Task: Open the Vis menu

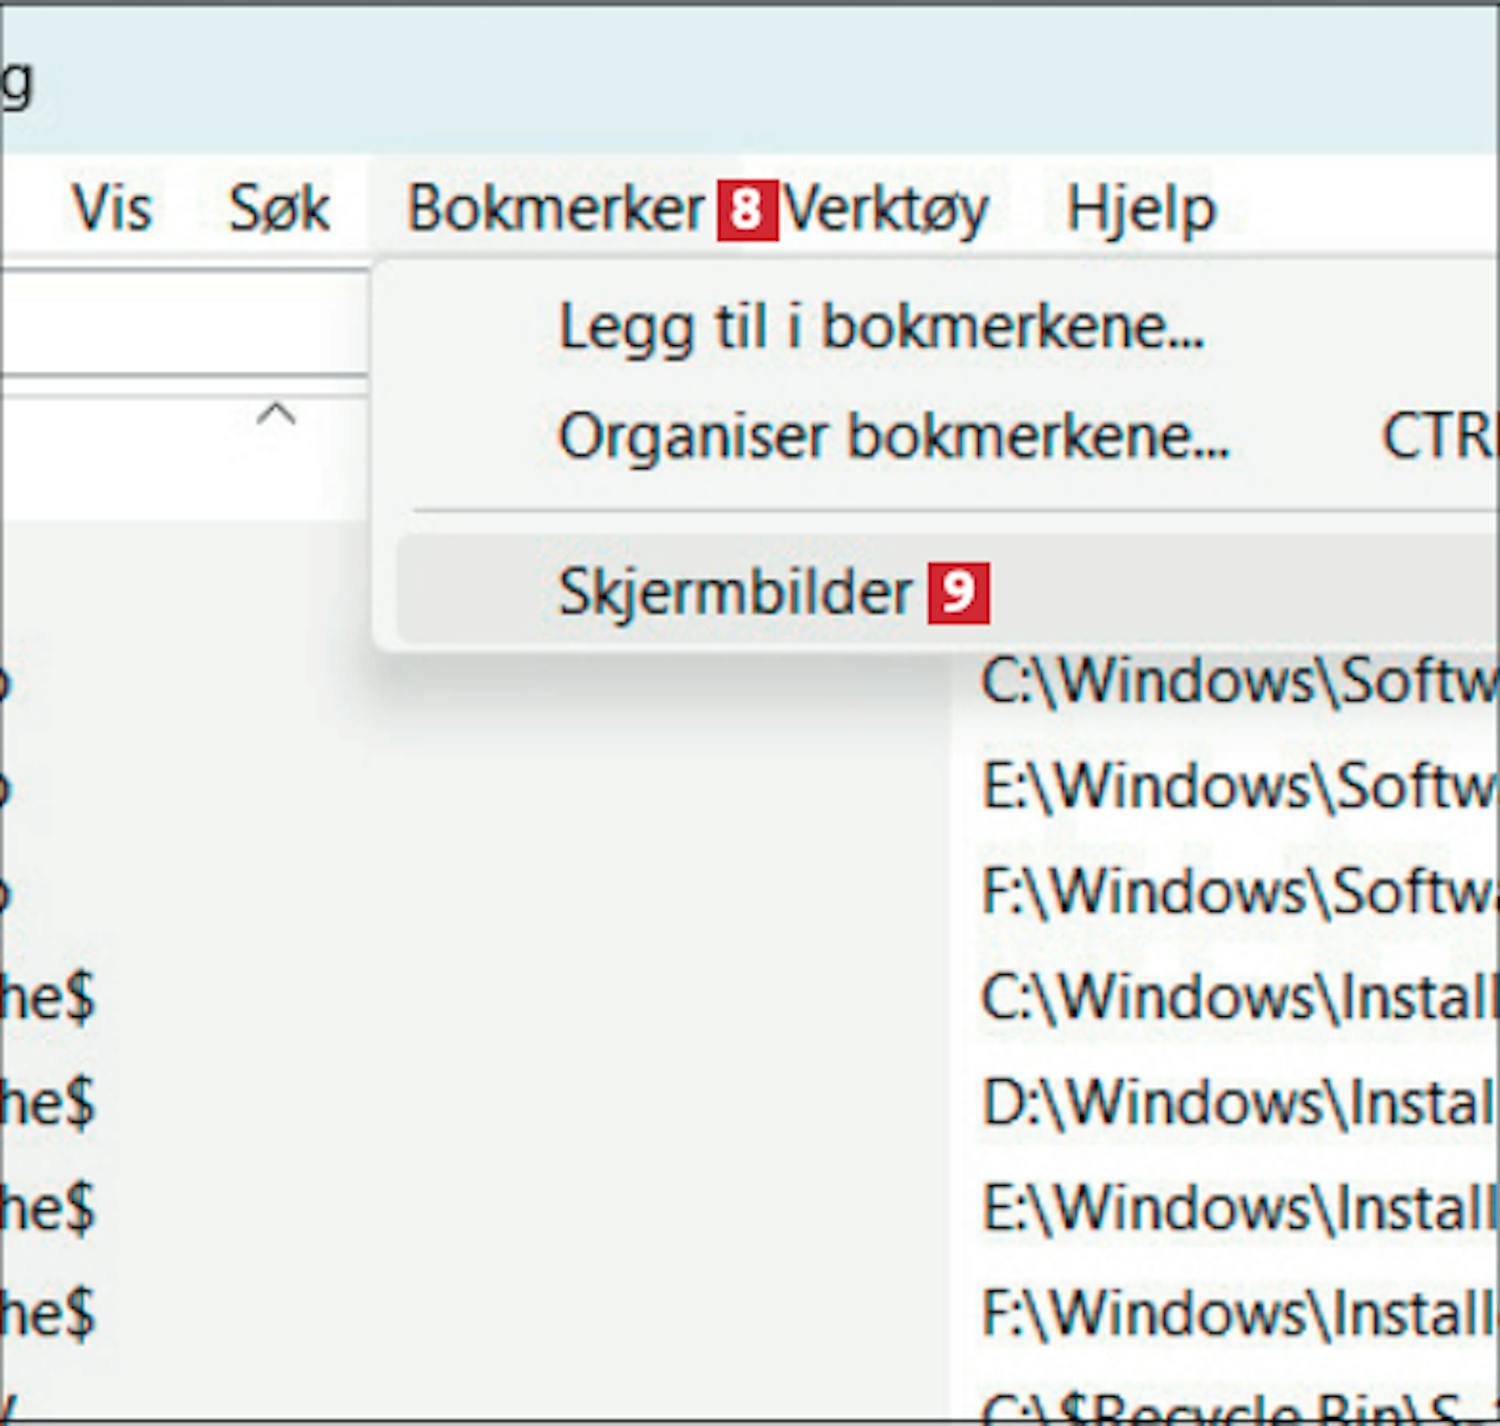Action: click(111, 209)
